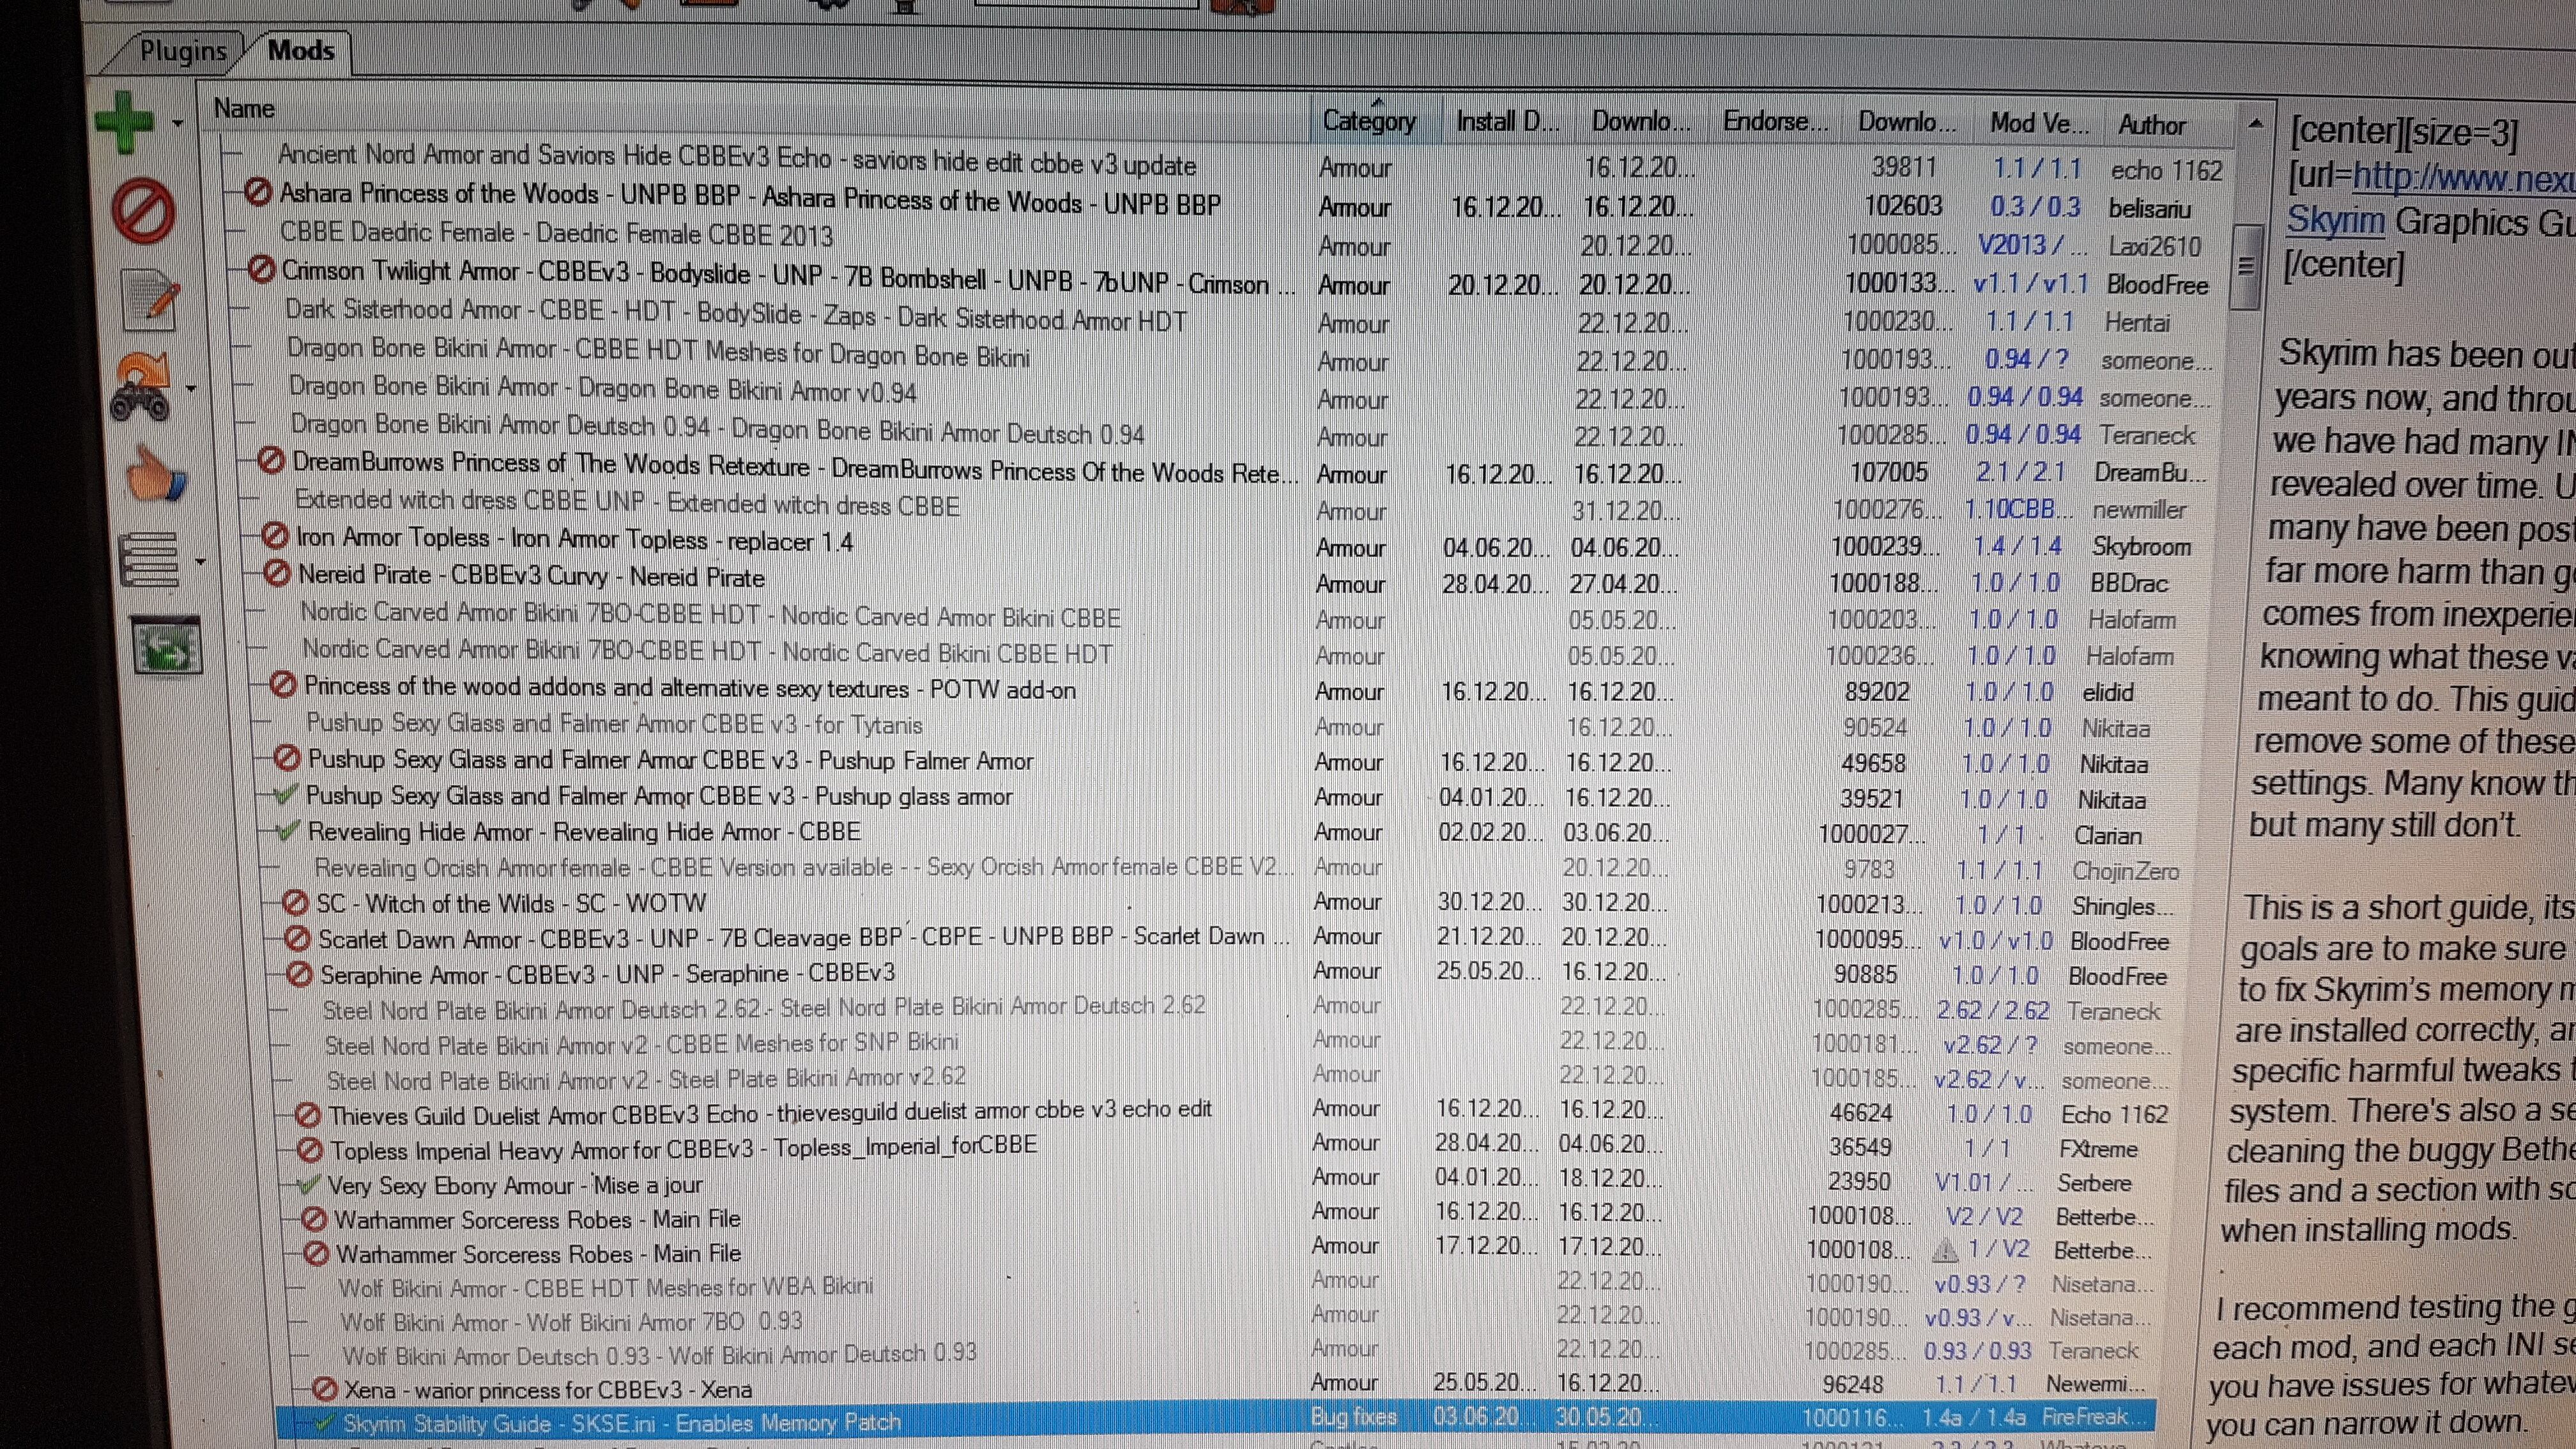Screen dimensions: 2576x1449
Task: Click status icon of Topless Imperial Heavy Armor
Action: [310, 1150]
